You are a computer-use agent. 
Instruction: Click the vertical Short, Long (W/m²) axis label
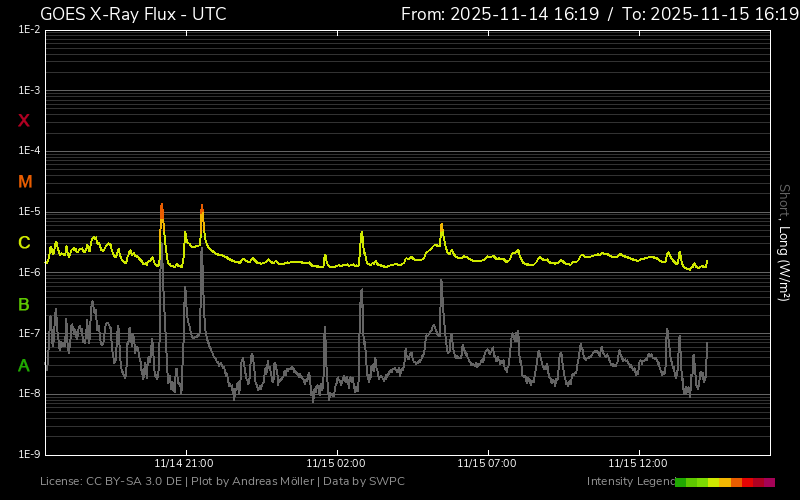[x=784, y=242]
